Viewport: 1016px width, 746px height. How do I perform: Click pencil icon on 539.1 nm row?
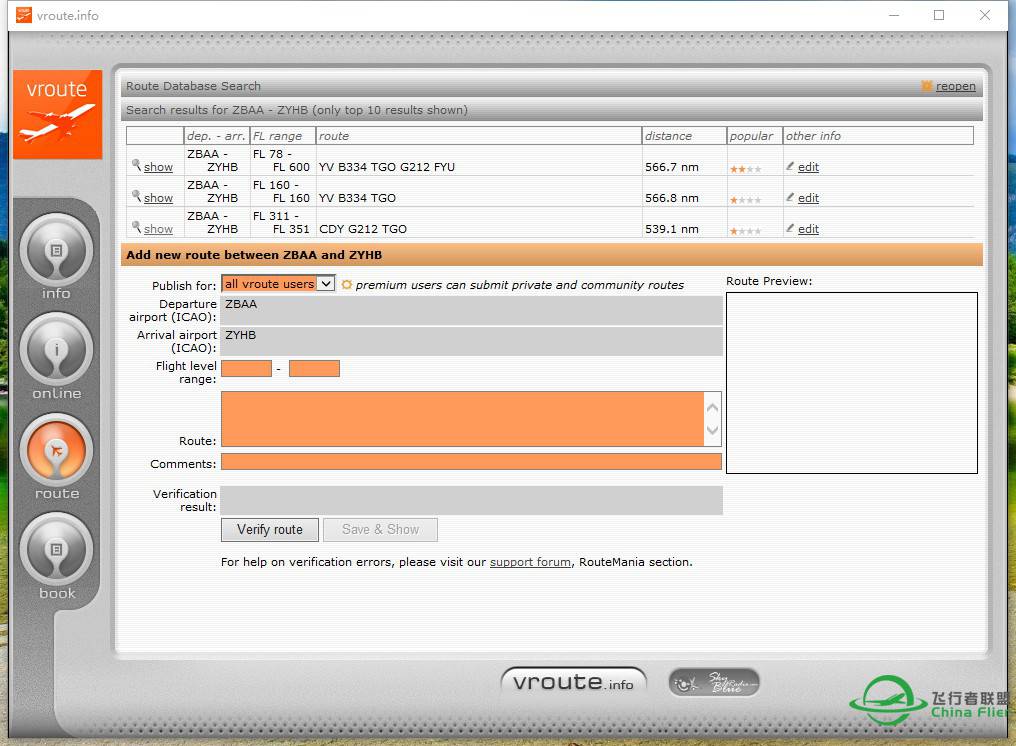(790, 228)
